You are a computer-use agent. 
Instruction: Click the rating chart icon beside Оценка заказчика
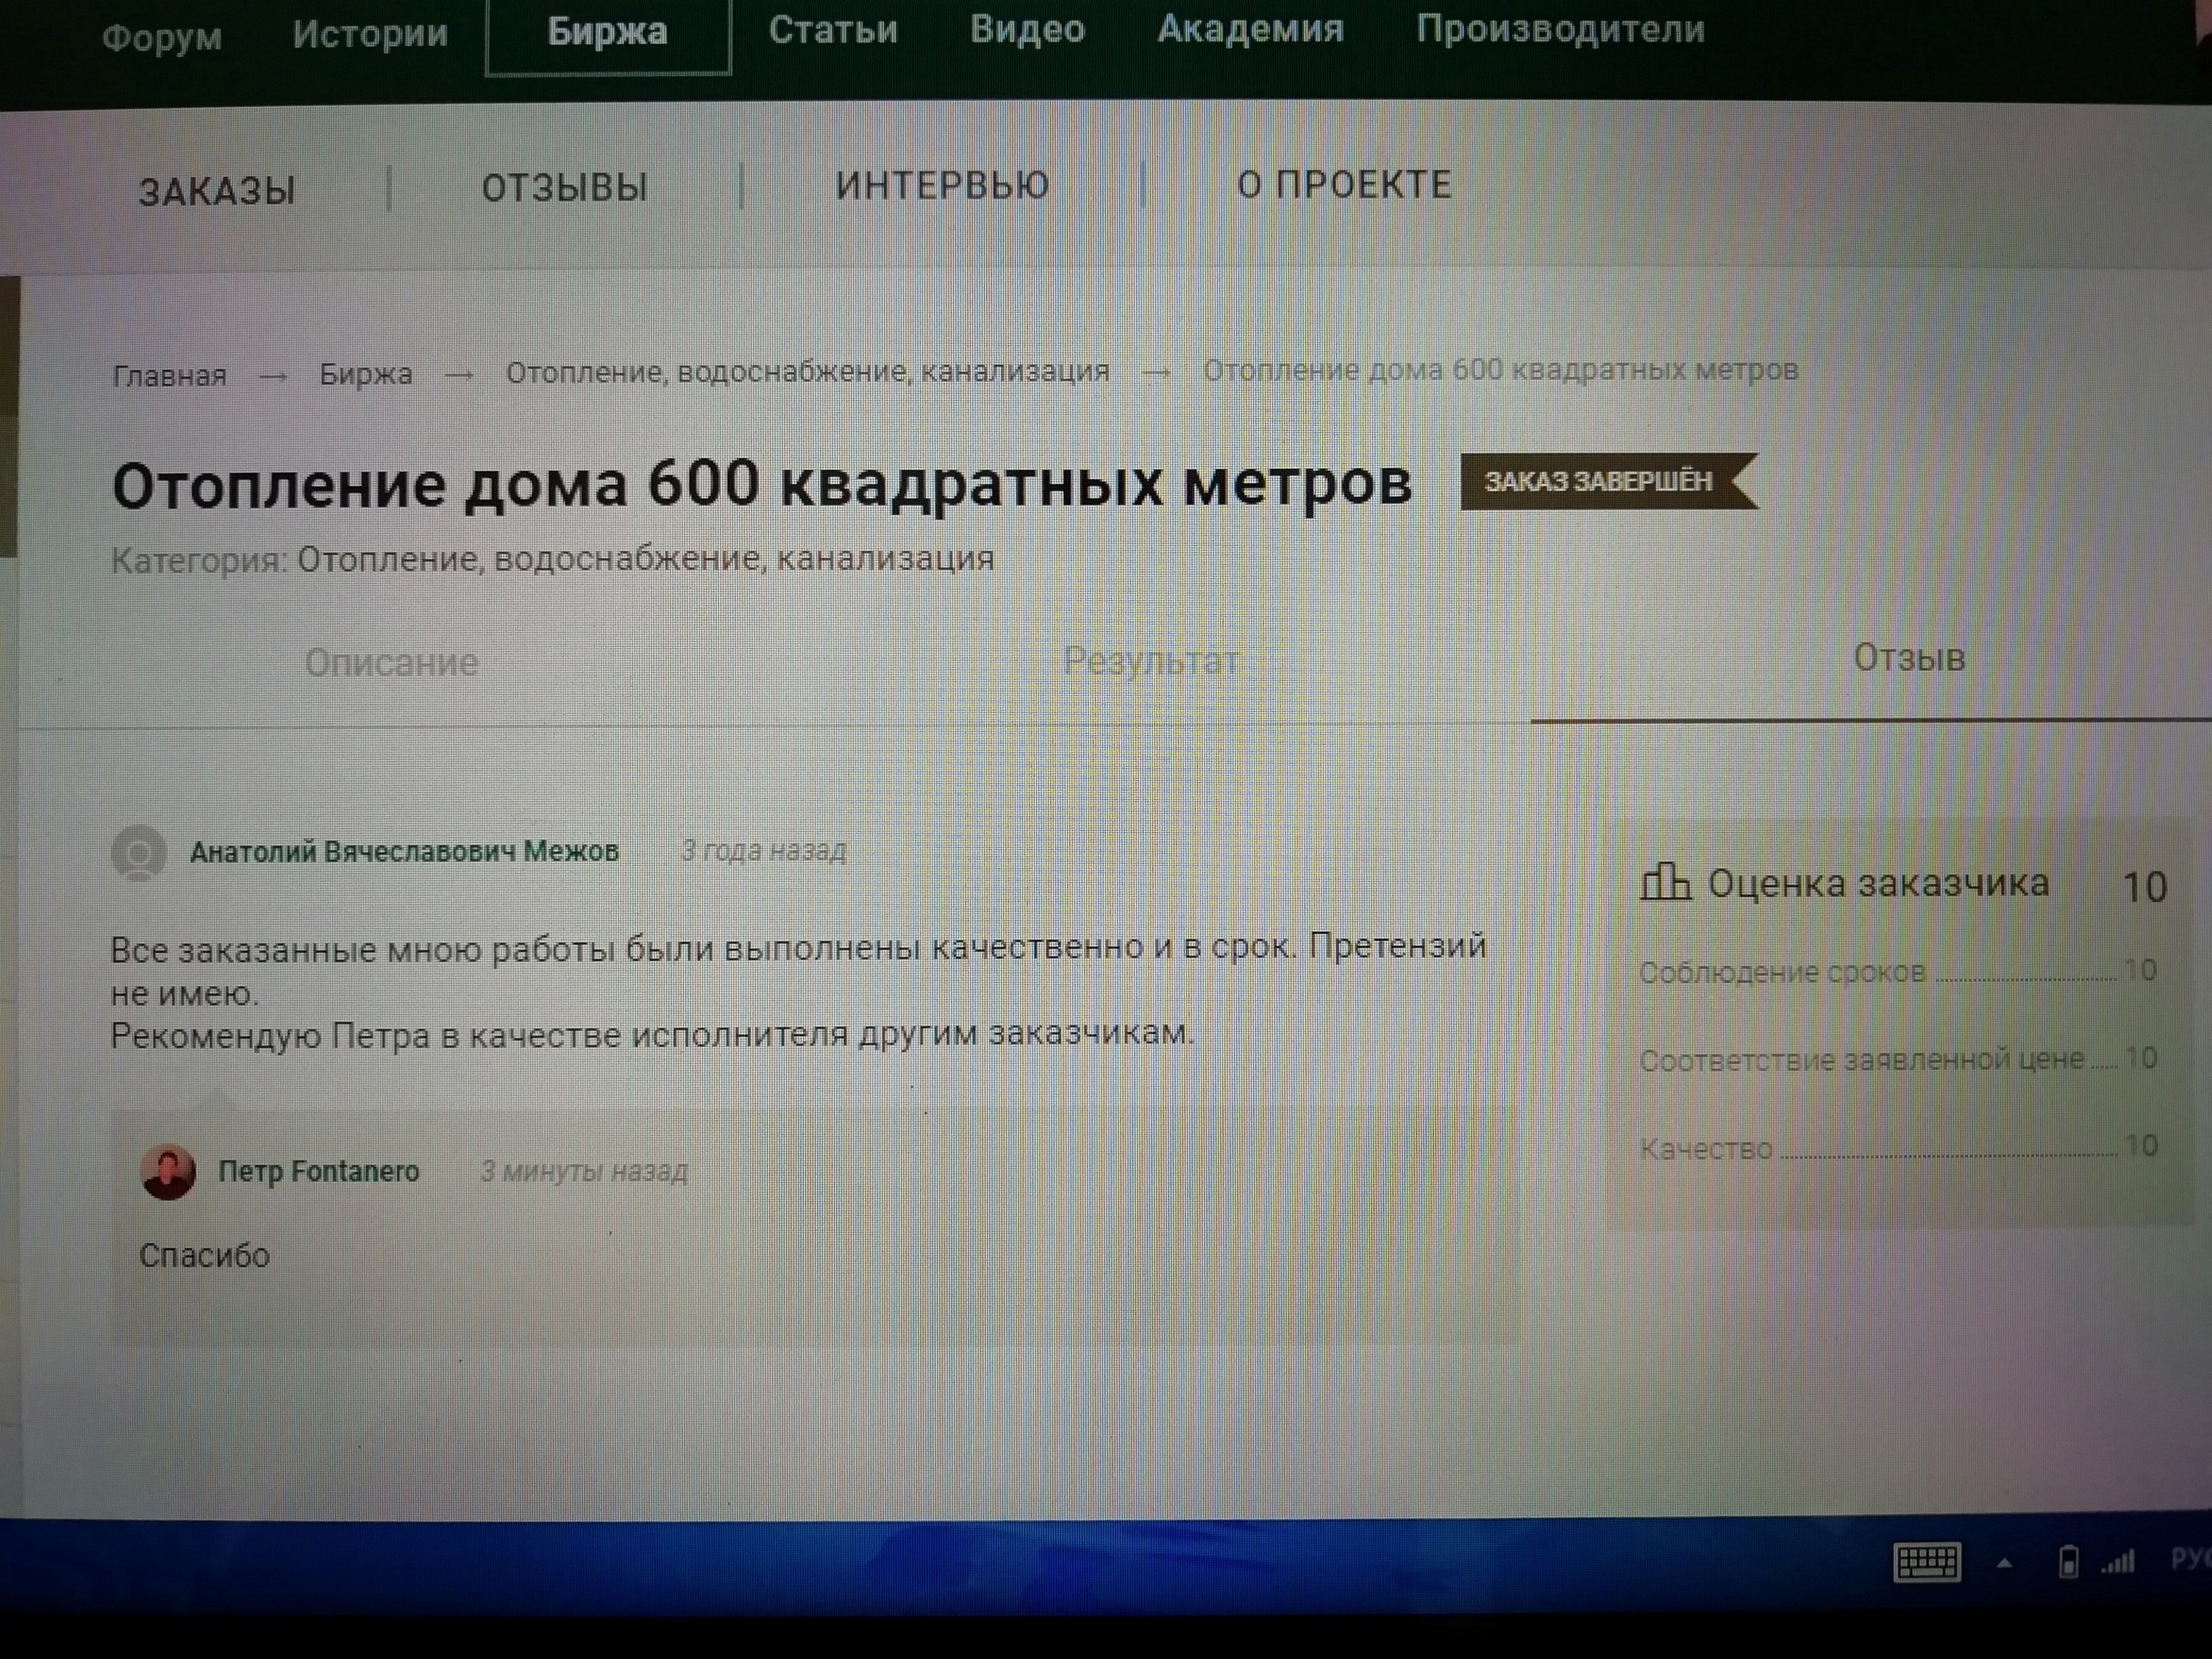tap(1665, 883)
